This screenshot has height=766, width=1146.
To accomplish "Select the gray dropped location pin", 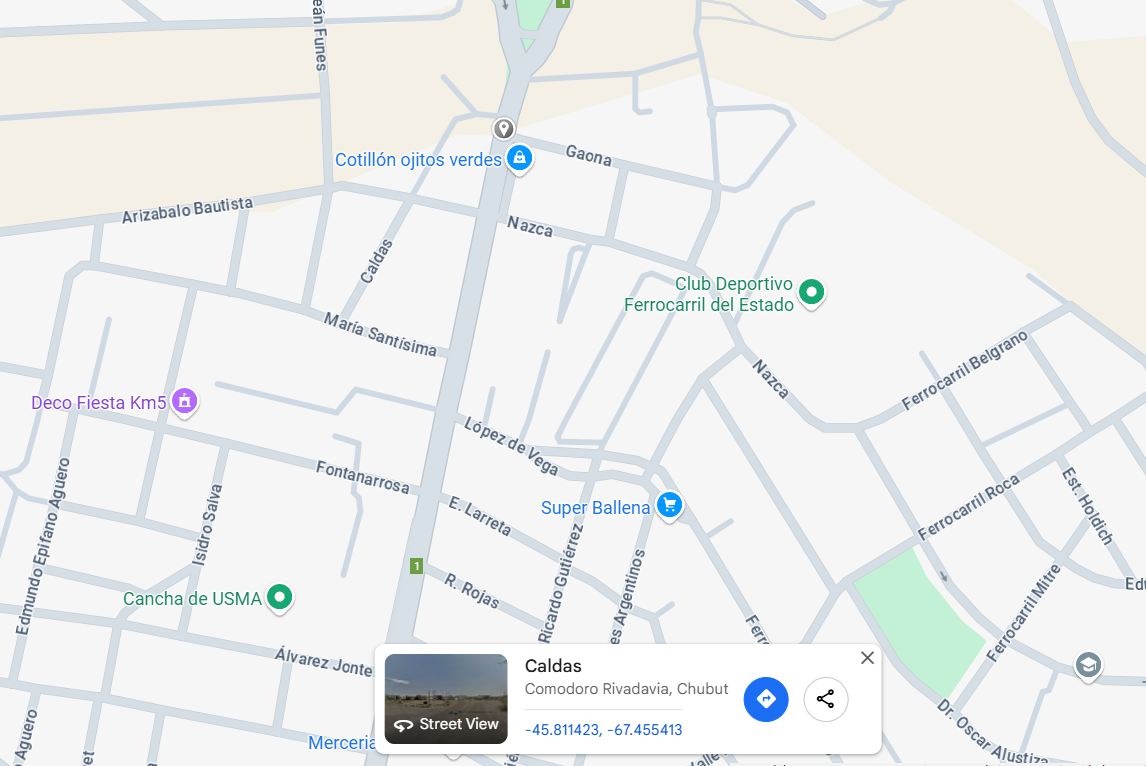I will [x=503, y=129].
